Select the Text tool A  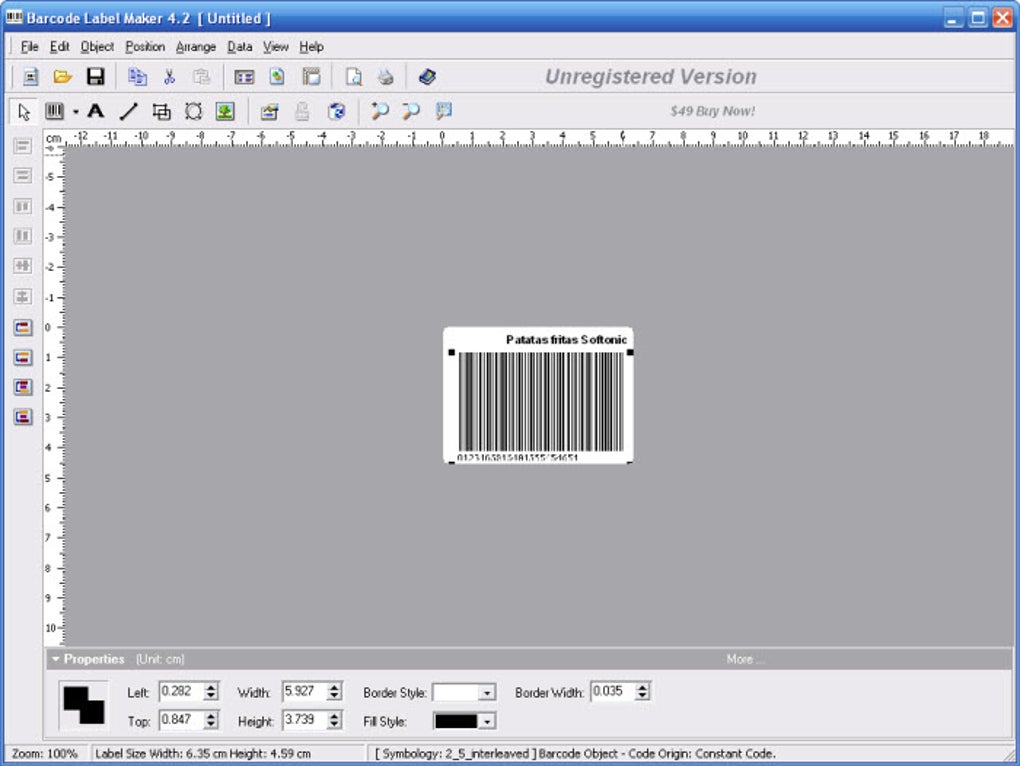pyautogui.click(x=96, y=111)
